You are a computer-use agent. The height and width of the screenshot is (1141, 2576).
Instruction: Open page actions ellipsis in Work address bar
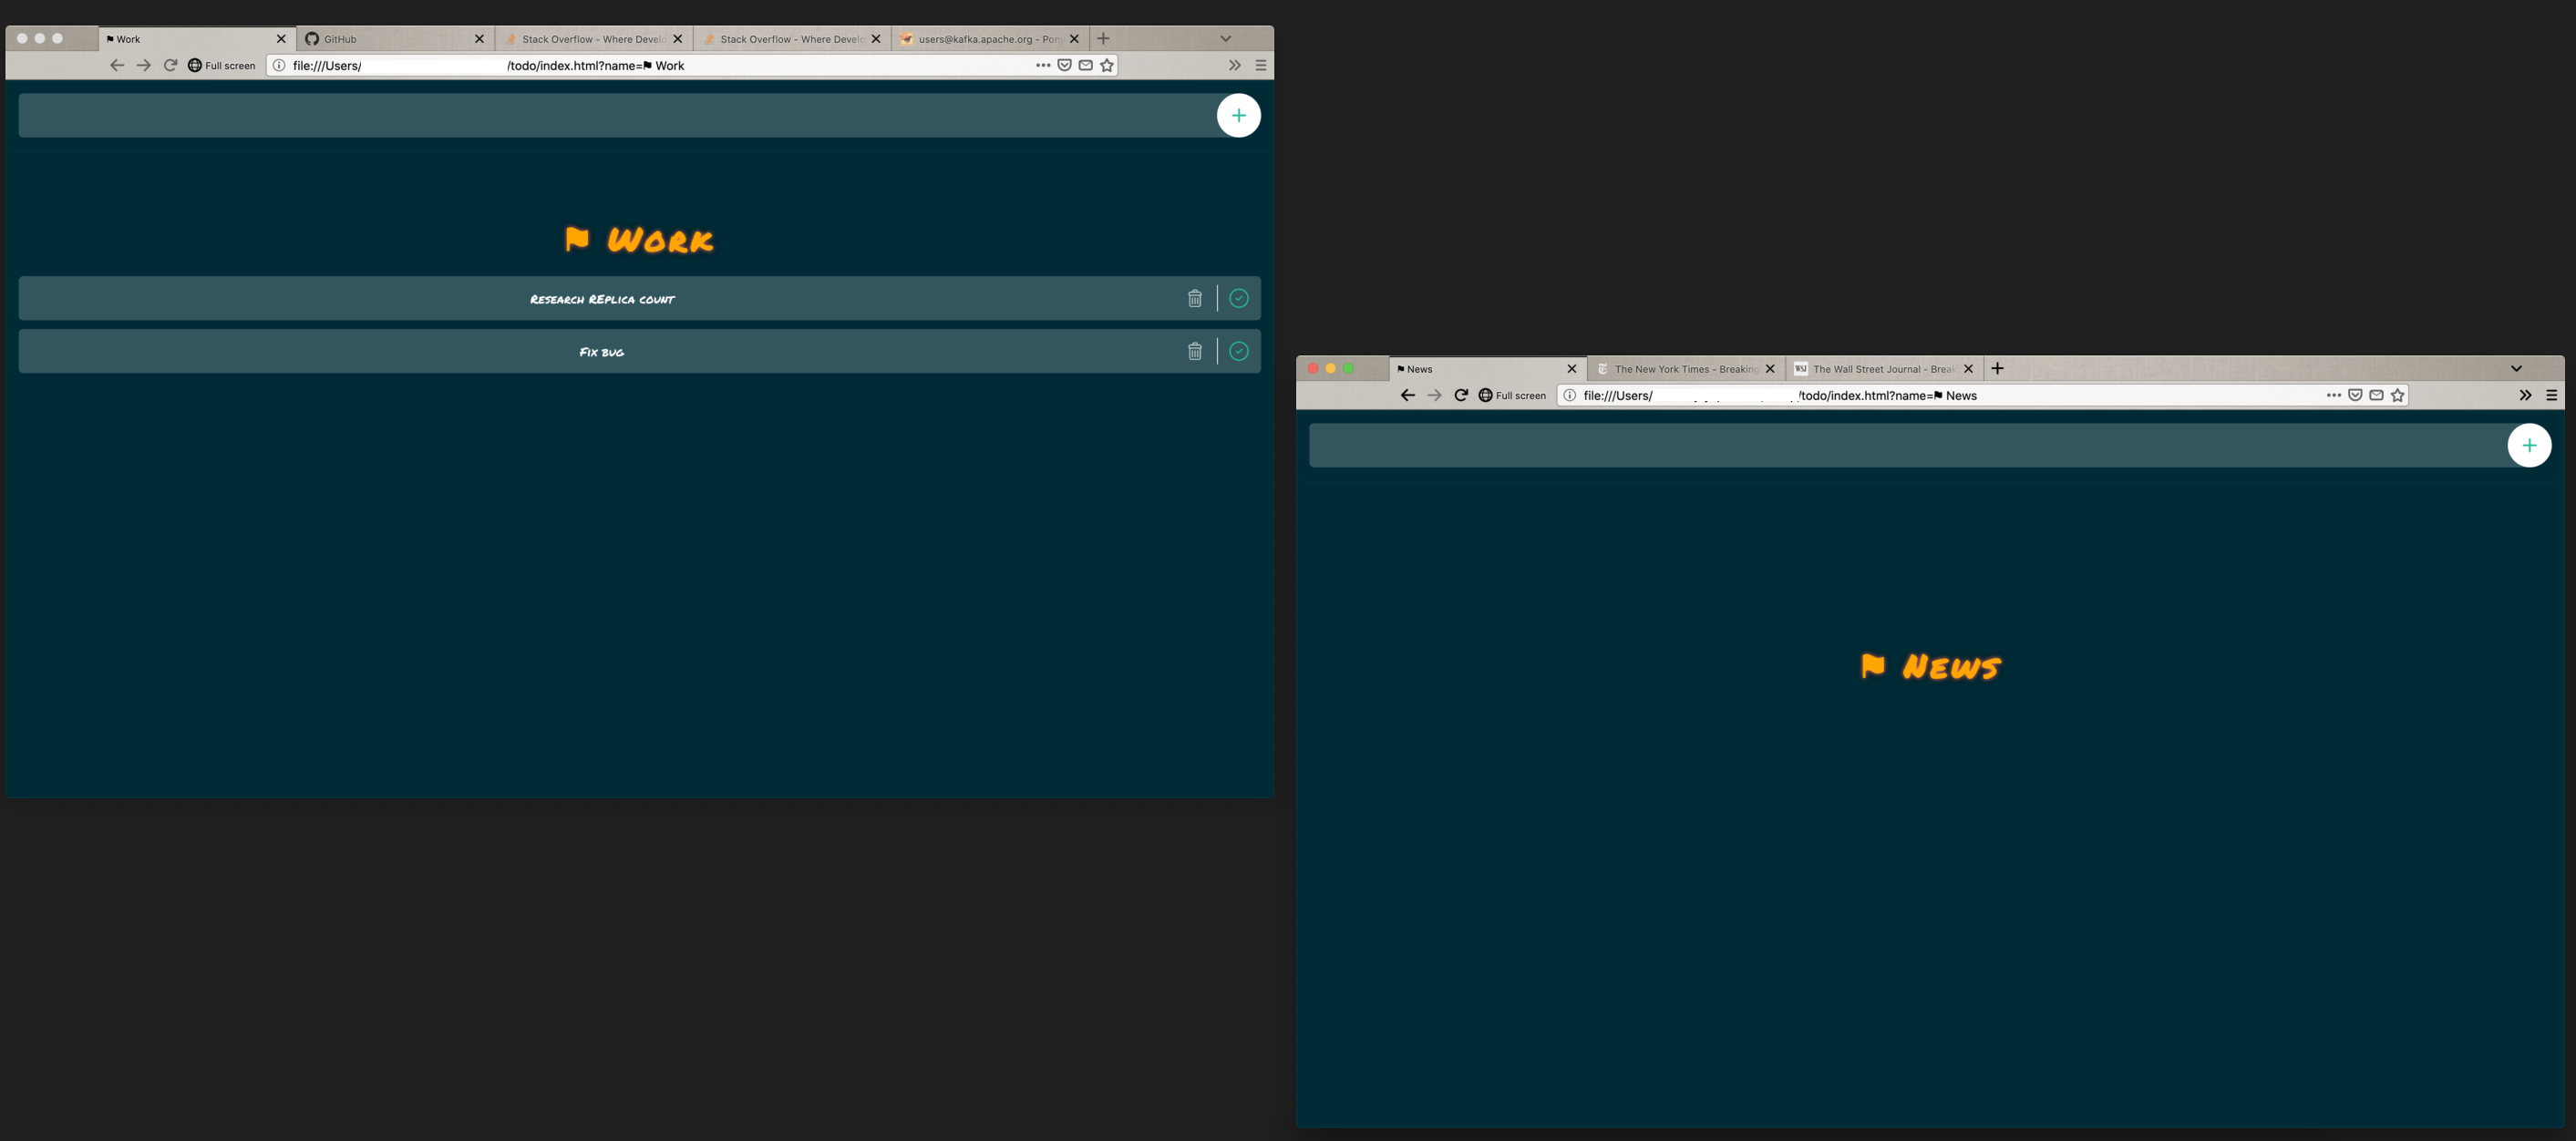[1042, 65]
